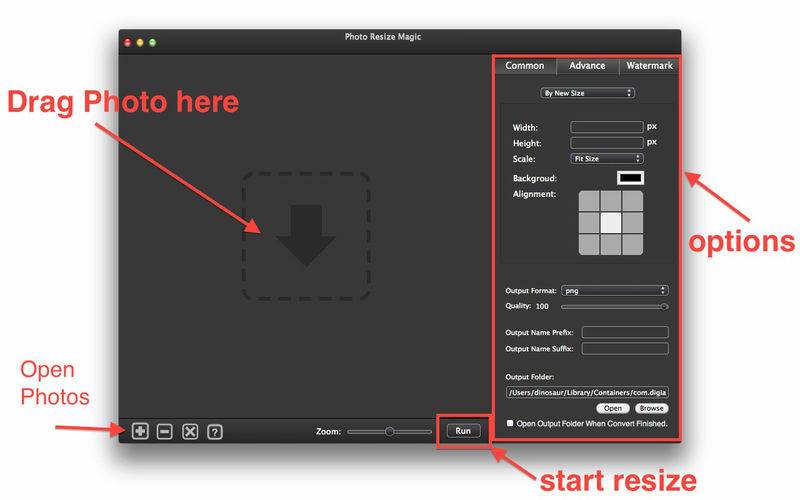This screenshot has width=800, height=500.
Task: Click the Photo Resize Magic title
Action: click(383, 37)
